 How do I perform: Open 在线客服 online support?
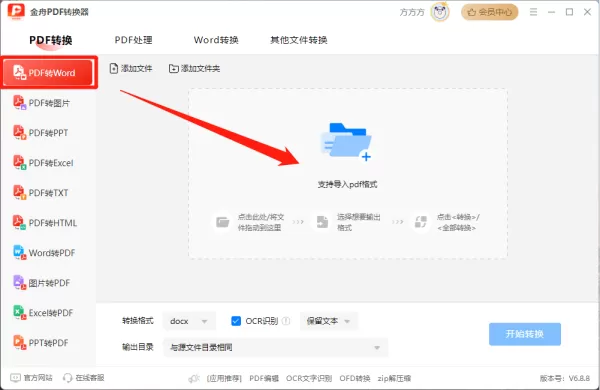(84, 378)
